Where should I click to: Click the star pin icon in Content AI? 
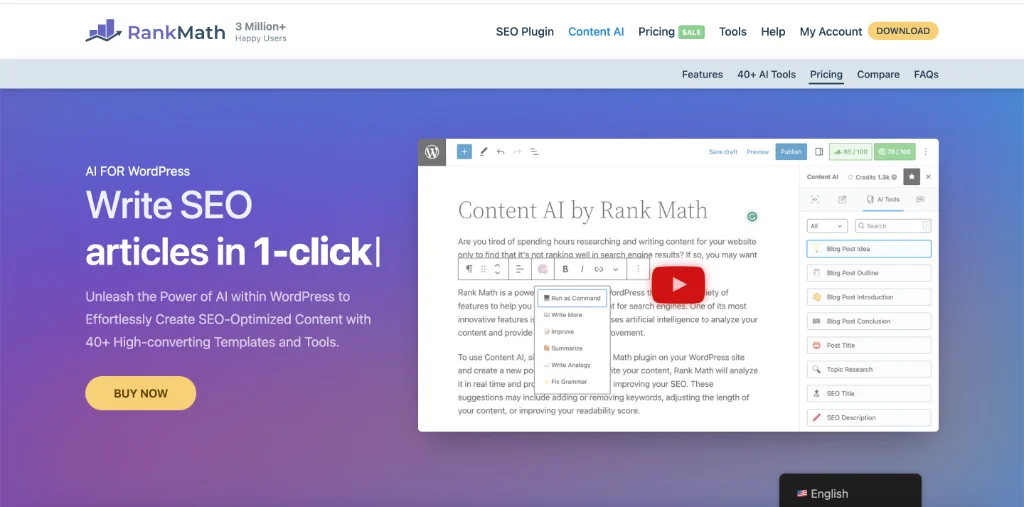[912, 176]
